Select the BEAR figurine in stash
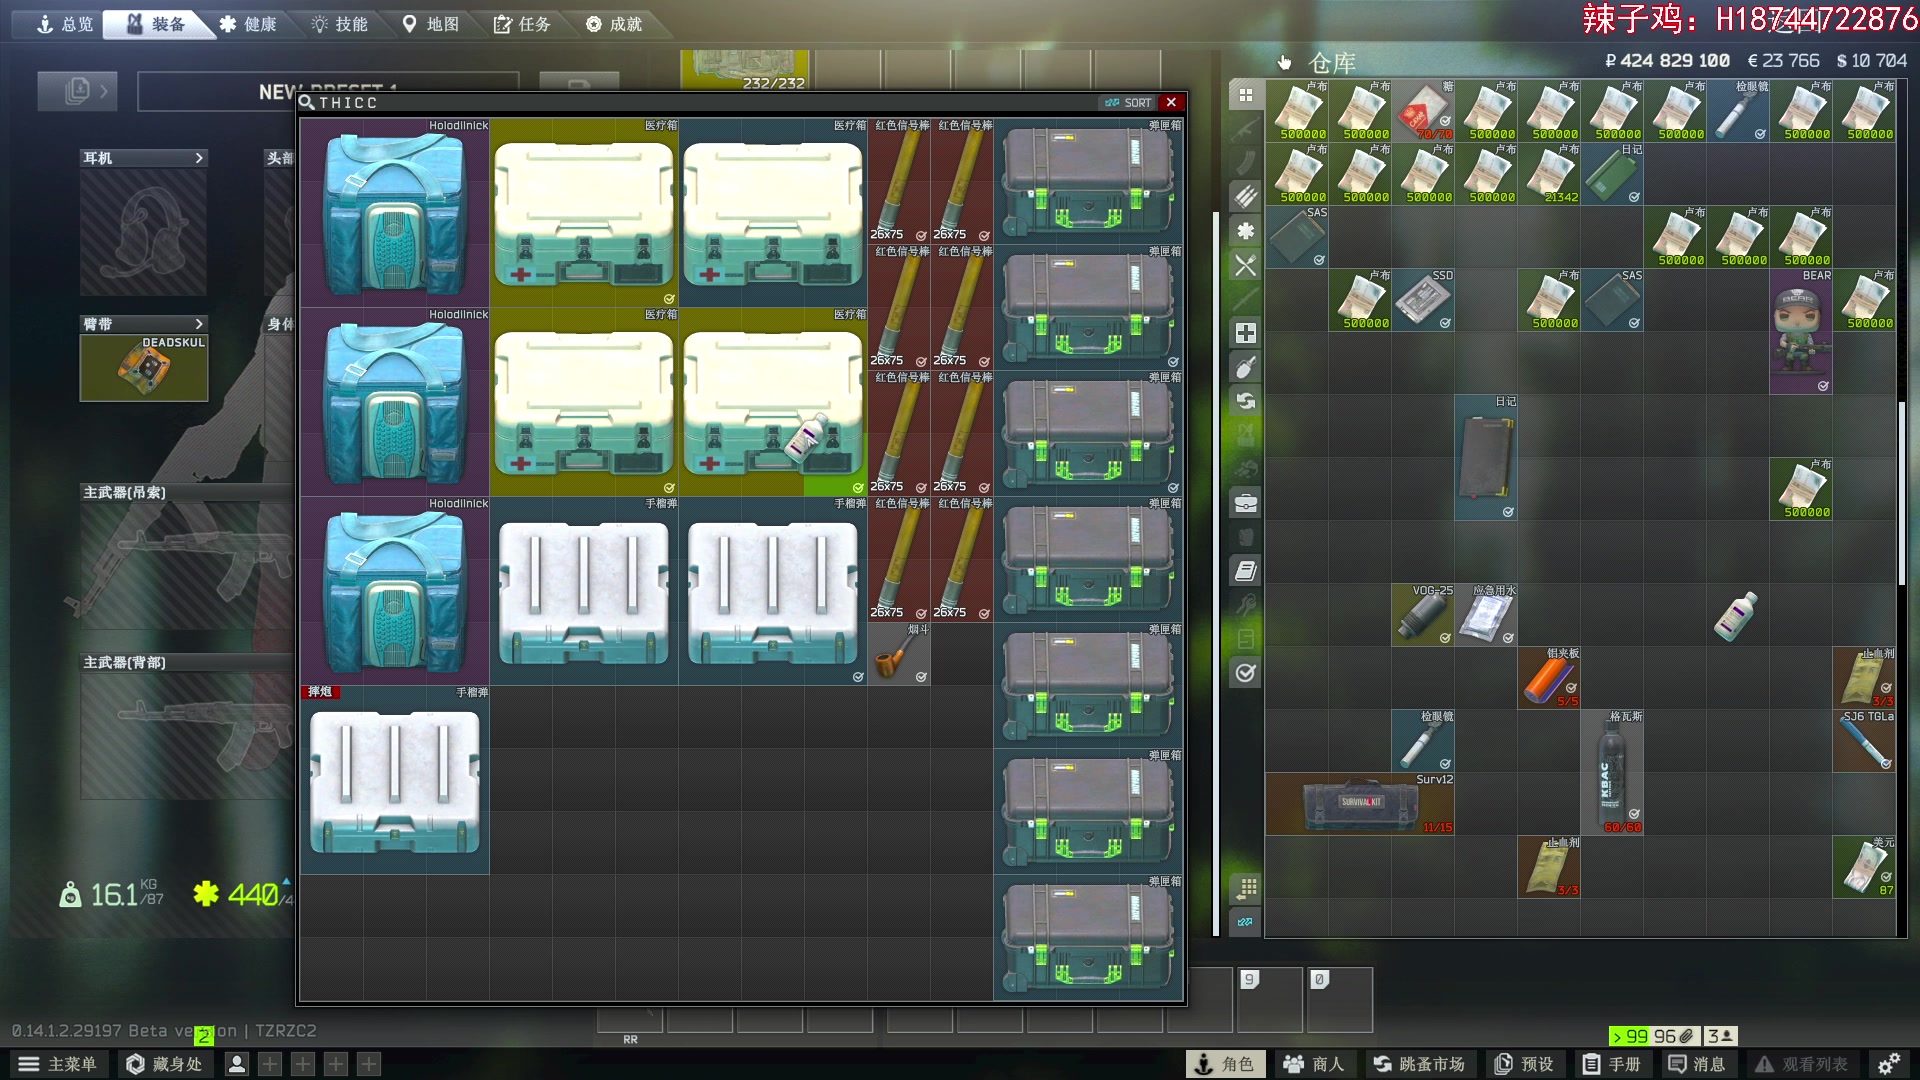Viewport: 1920px width, 1080px height. pos(1801,331)
